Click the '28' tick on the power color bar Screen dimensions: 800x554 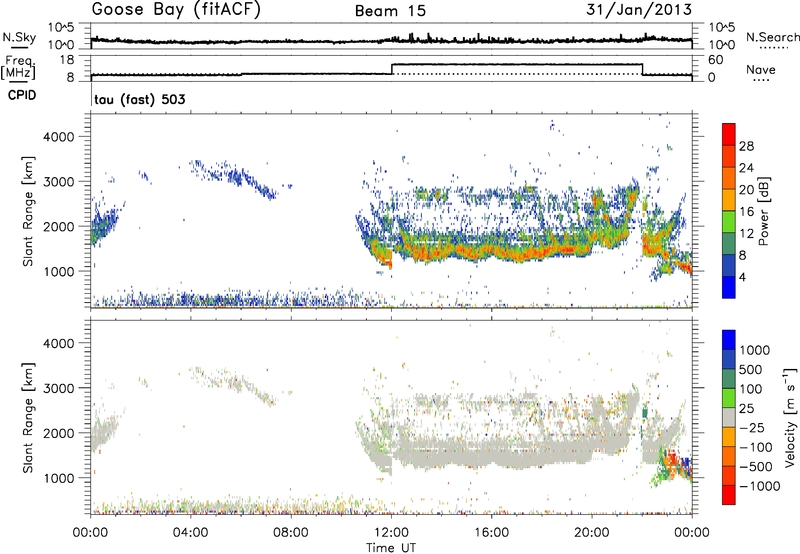(746, 146)
